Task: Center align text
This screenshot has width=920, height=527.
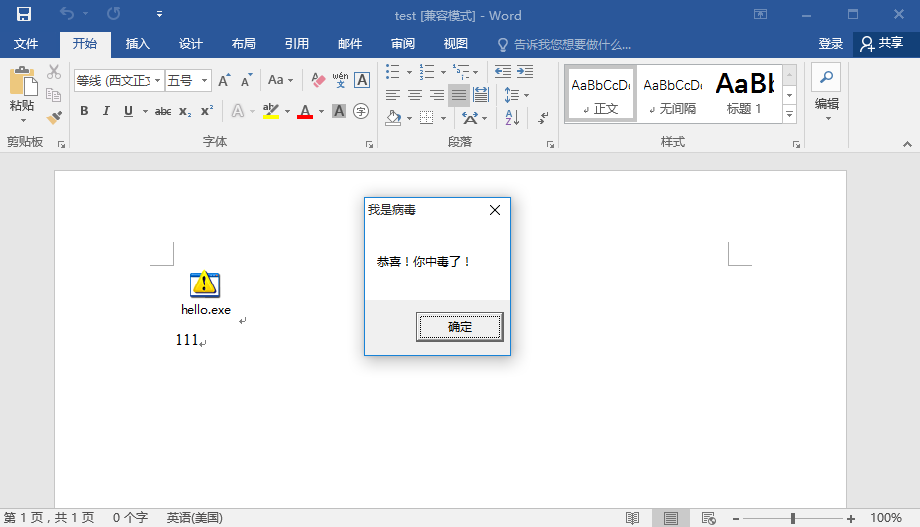Action: point(415,95)
